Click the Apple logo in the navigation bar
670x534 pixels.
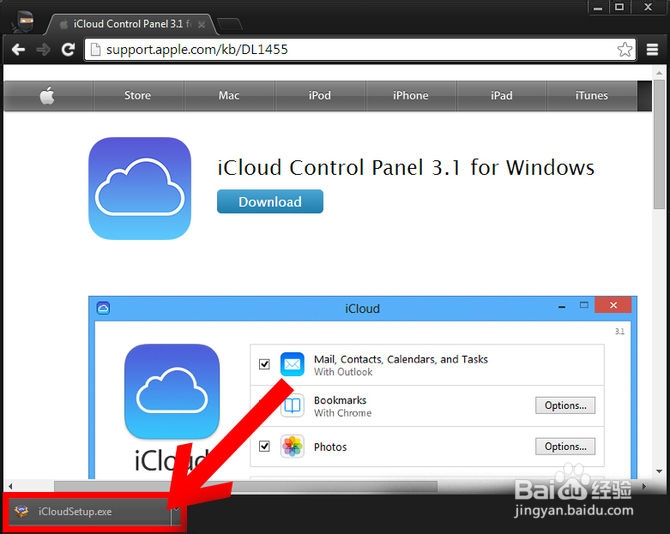click(47, 95)
